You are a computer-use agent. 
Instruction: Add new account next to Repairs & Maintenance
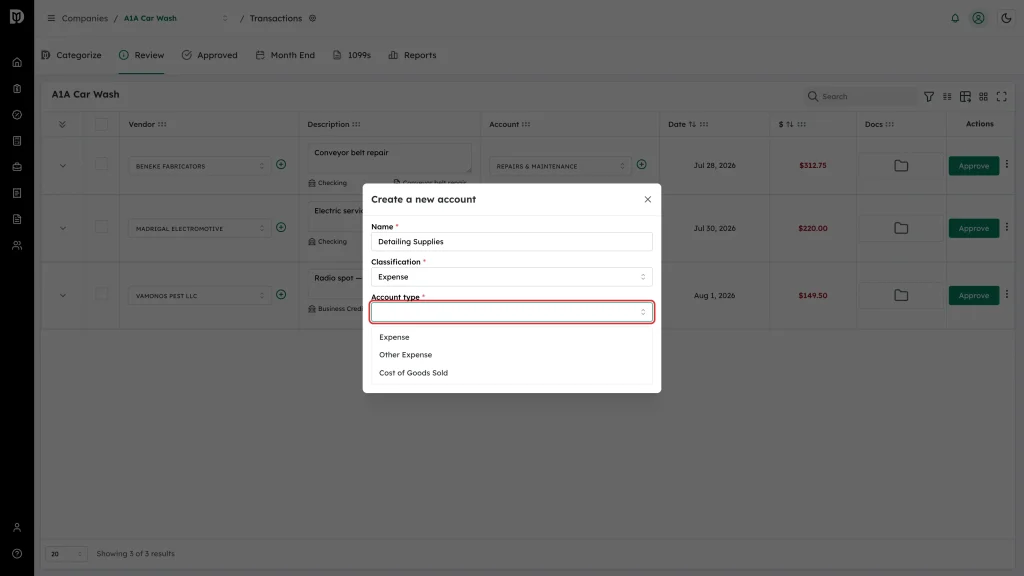click(641, 165)
